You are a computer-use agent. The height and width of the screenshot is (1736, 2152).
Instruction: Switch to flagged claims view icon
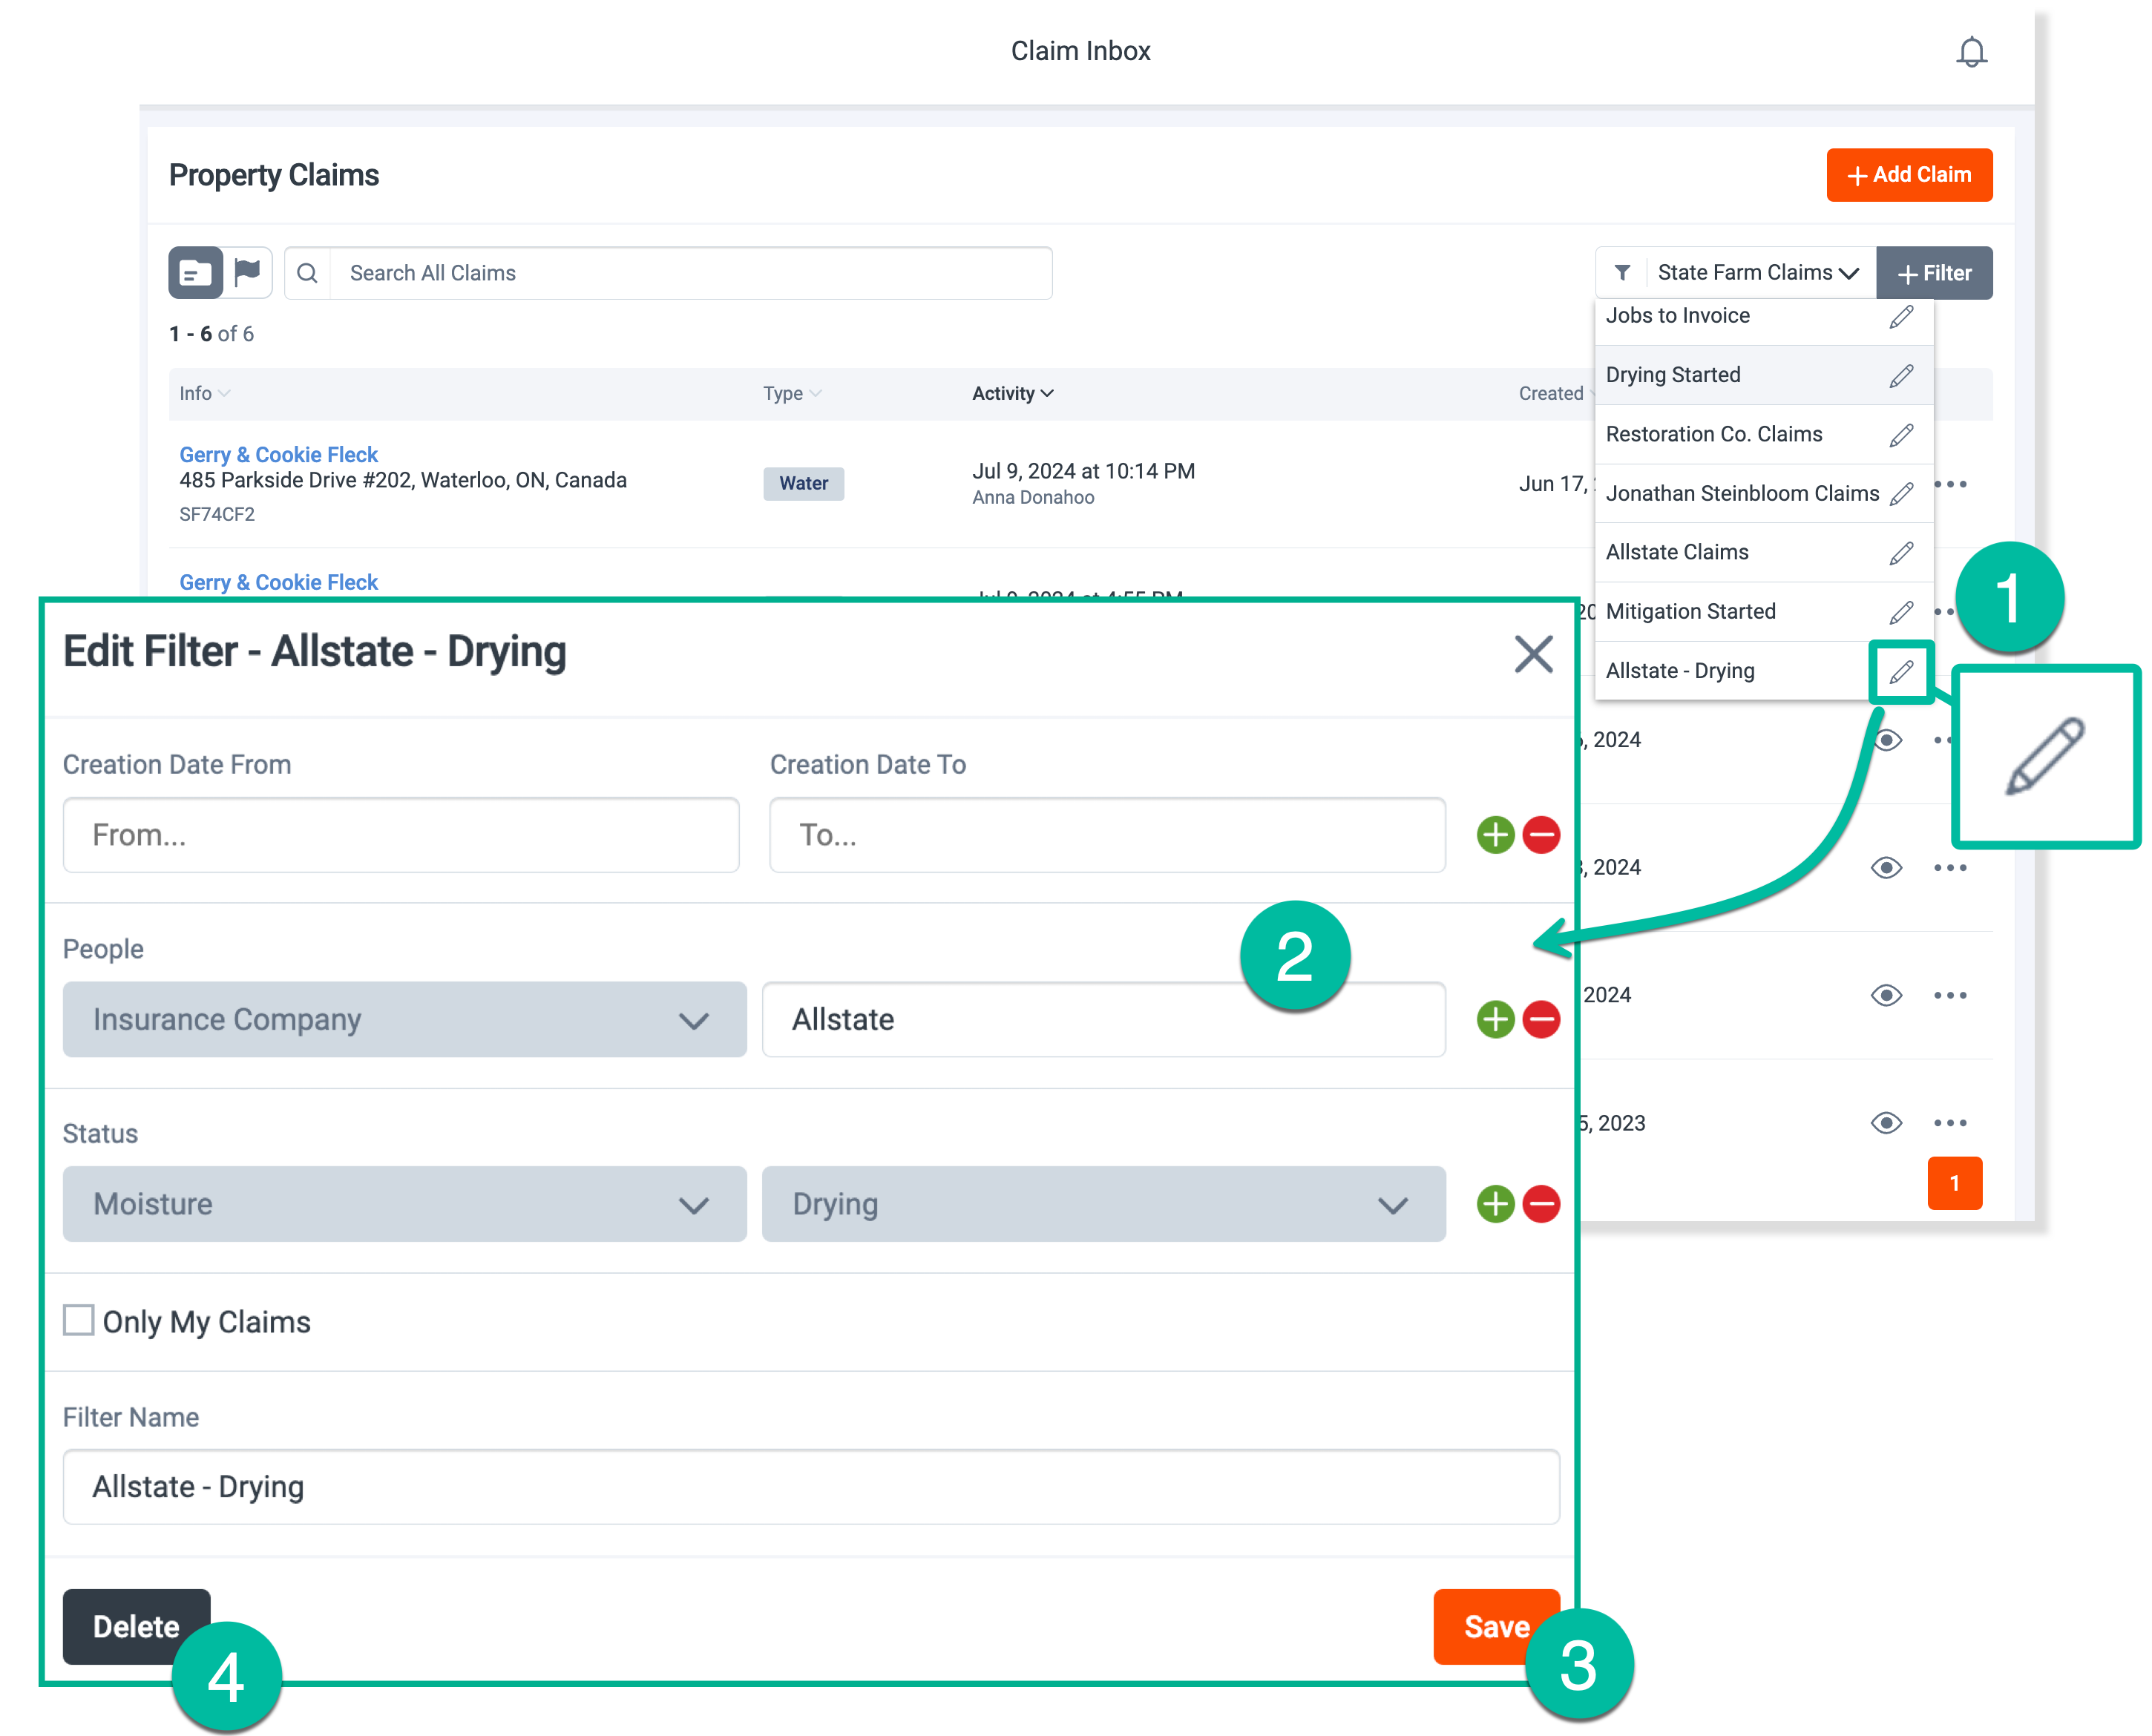(247, 272)
